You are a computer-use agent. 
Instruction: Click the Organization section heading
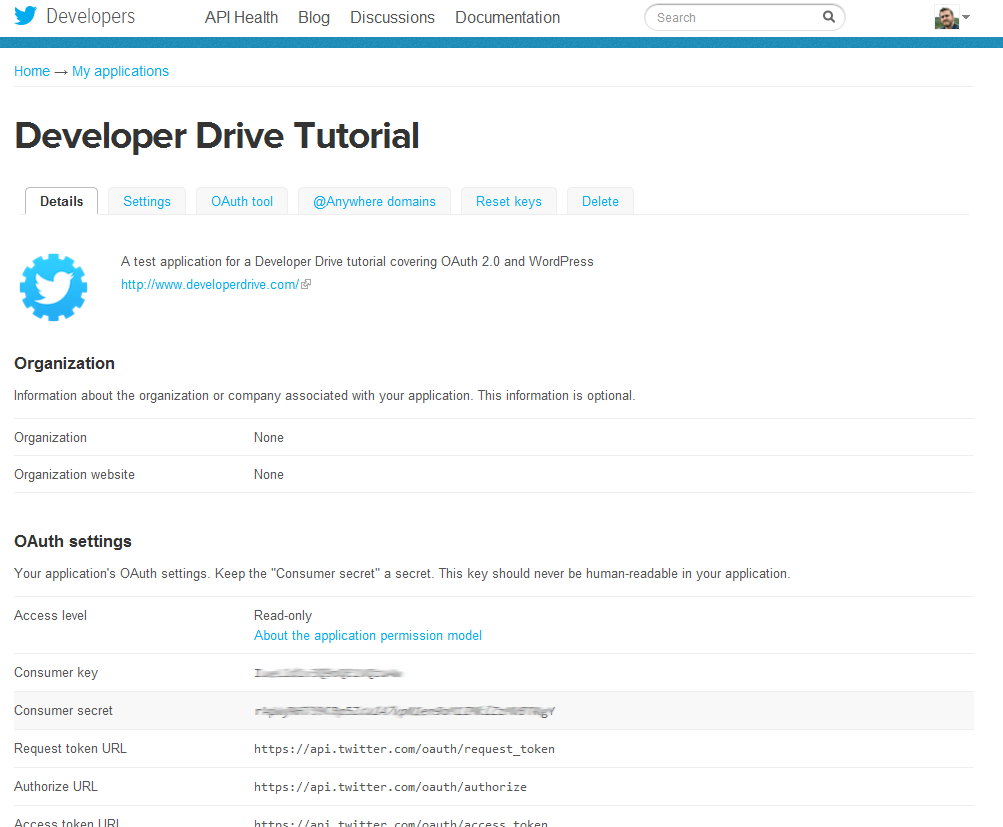65,363
